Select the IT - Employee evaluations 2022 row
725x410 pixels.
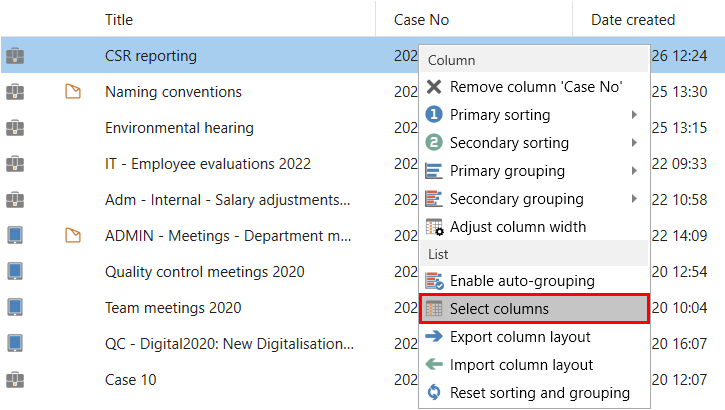[x=207, y=164]
